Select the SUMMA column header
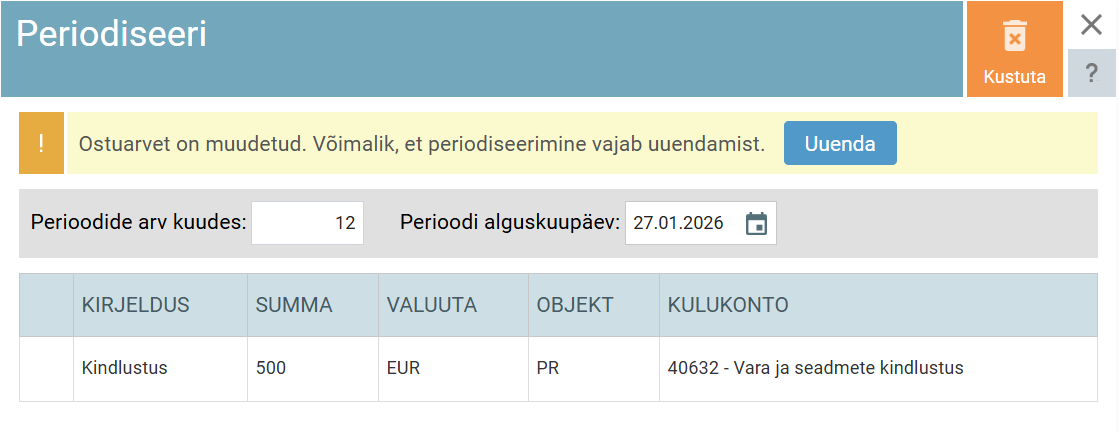Screen dimensions: 1119x432 tap(313, 305)
